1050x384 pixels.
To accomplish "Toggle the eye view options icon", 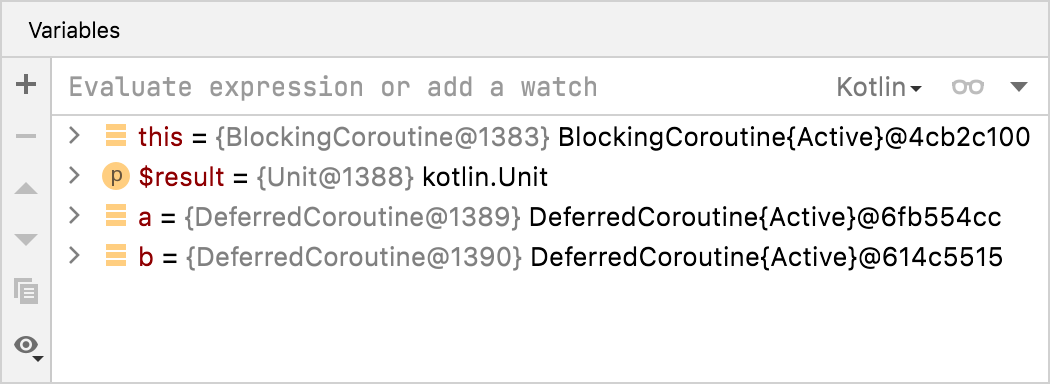I will tap(28, 347).
